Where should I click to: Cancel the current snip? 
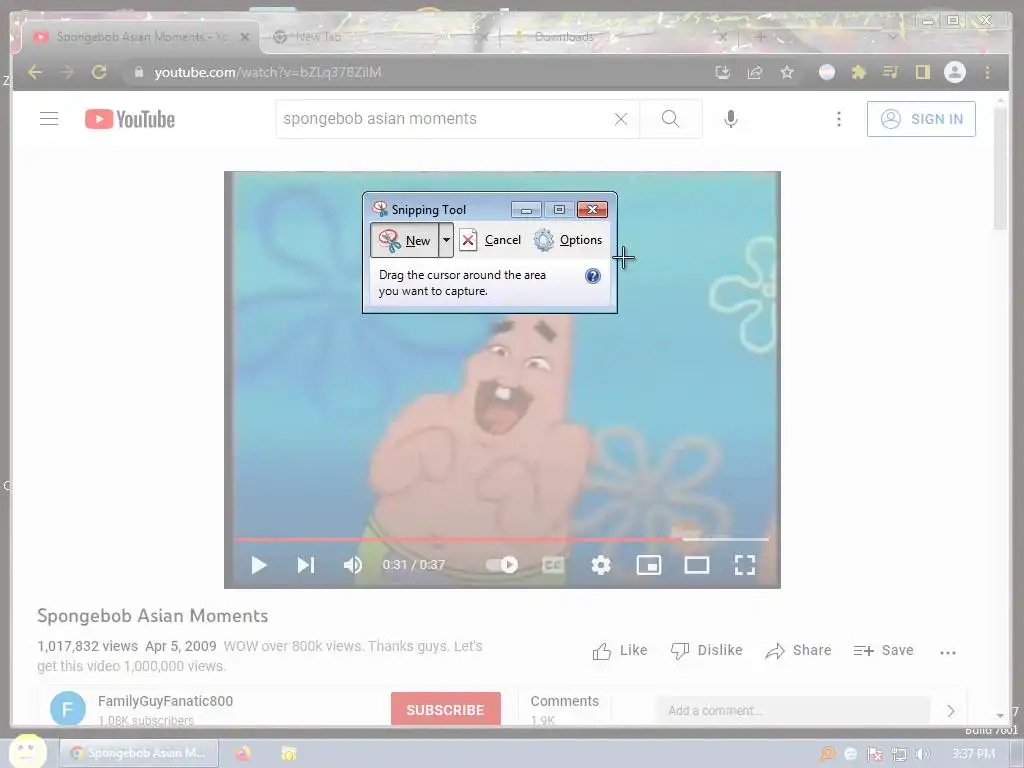click(490, 240)
